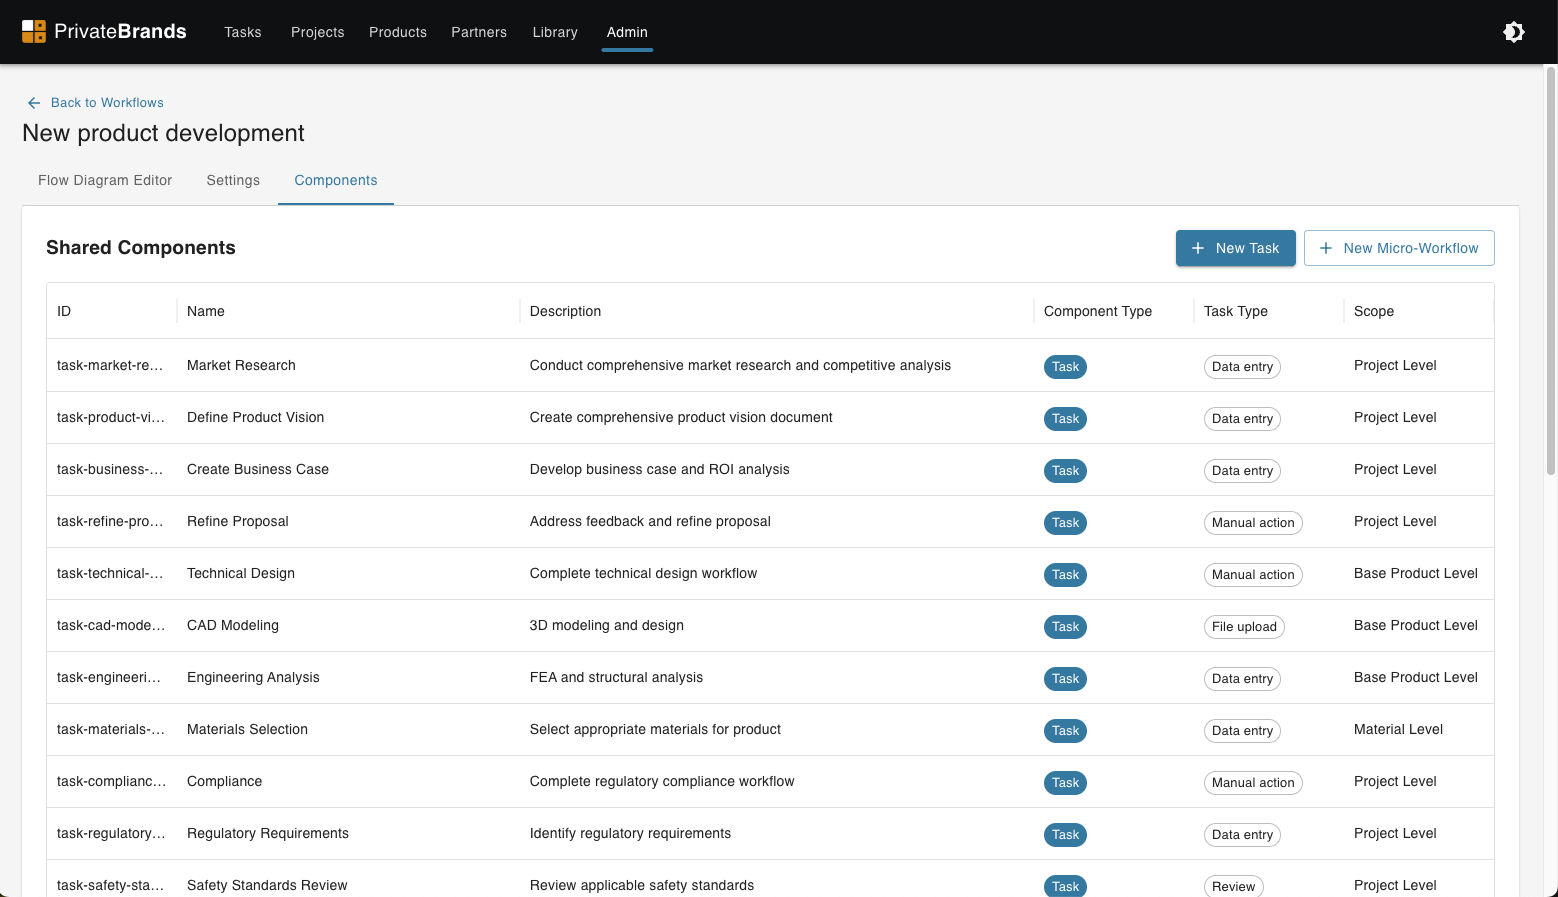The height and width of the screenshot is (897, 1558).
Task: Click the Task badge on CAD Modeling row
Action: coord(1065,627)
